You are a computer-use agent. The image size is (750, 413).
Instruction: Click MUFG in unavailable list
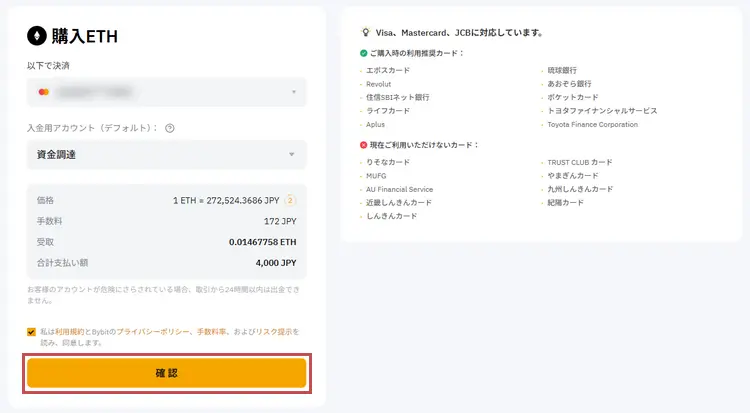376,176
